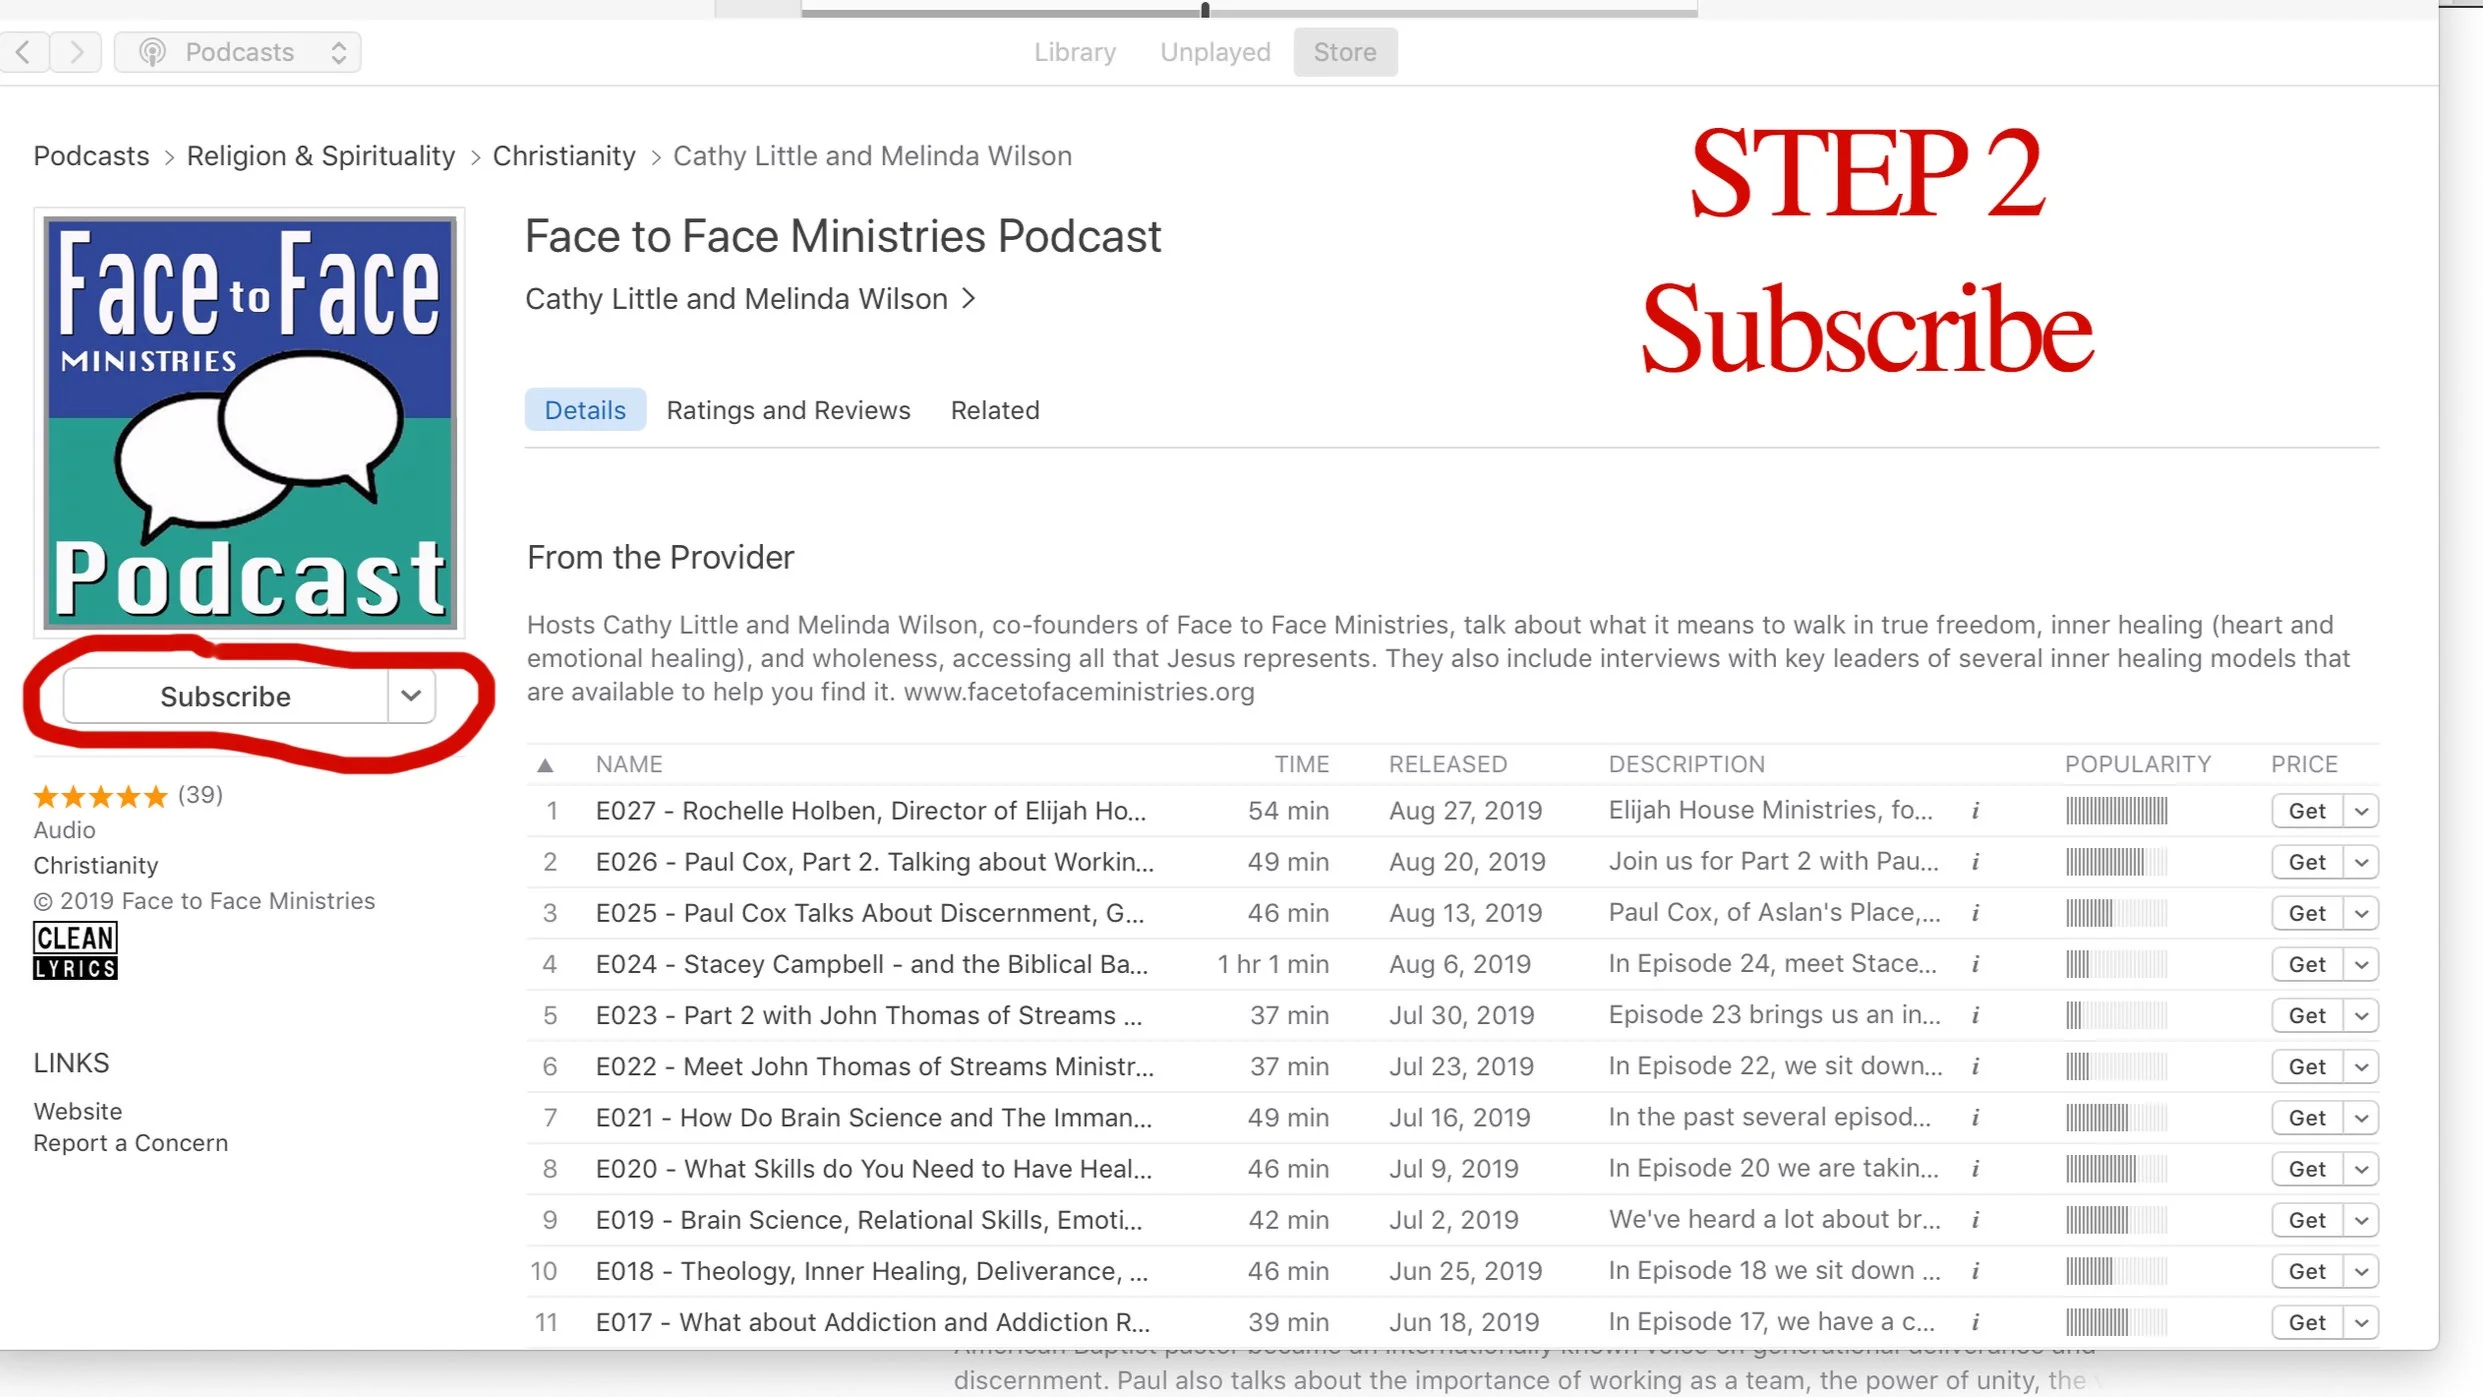
Task: Expand Get options arrow for E026
Action: click(2361, 862)
